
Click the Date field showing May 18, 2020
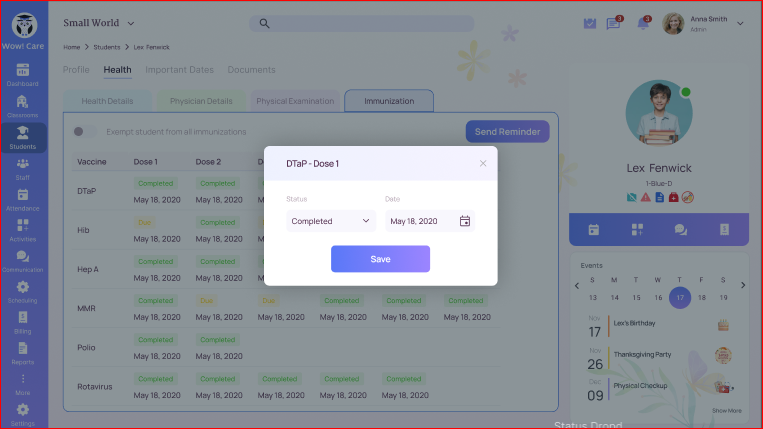click(419, 221)
